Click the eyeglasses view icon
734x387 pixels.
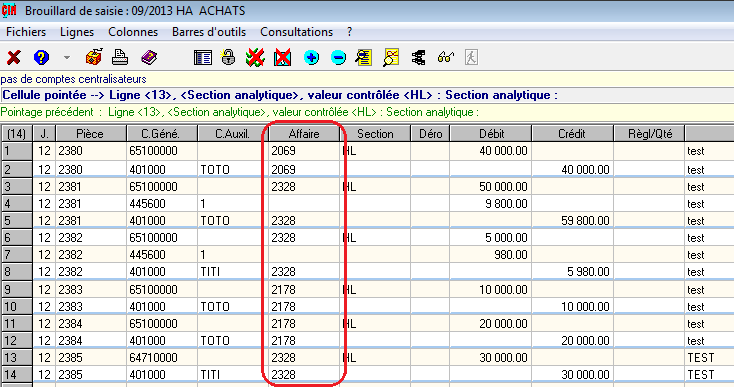point(445,58)
